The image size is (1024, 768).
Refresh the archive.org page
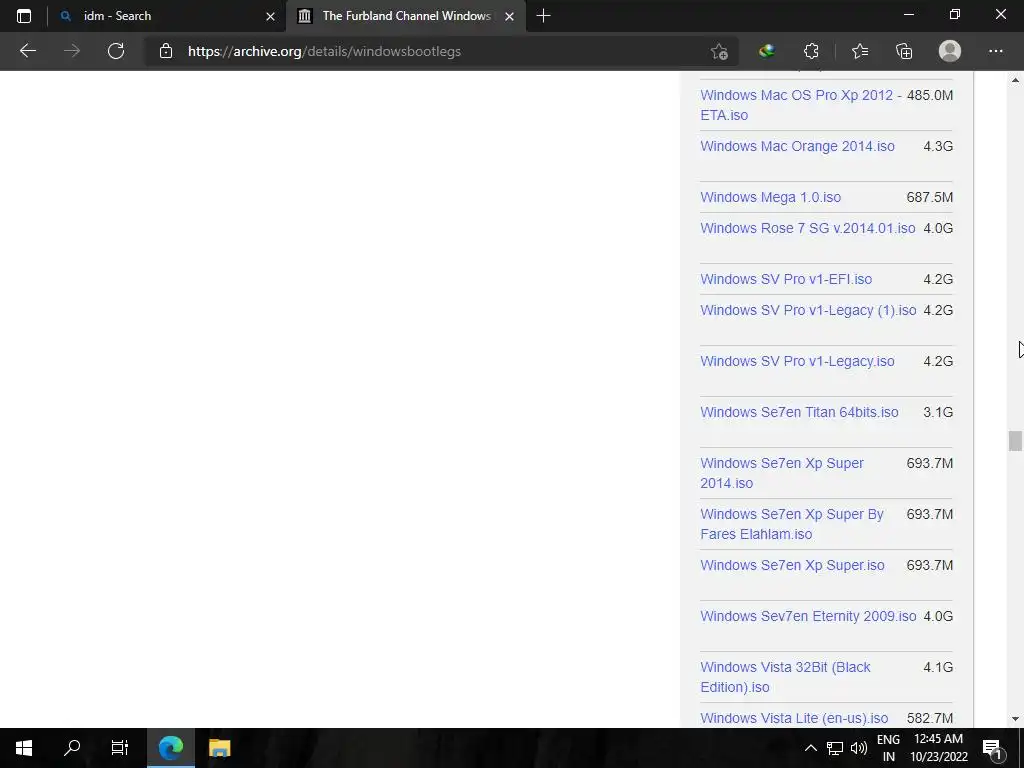[116, 51]
